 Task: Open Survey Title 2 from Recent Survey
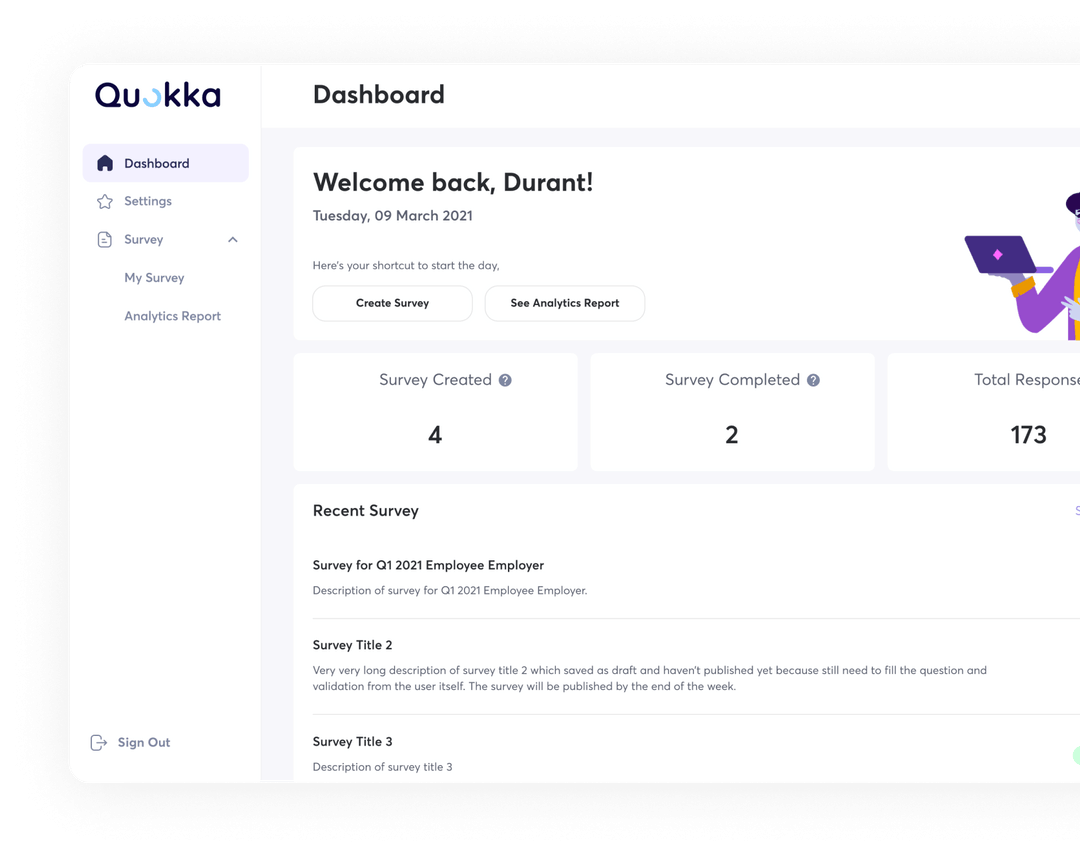pos(353,645)
